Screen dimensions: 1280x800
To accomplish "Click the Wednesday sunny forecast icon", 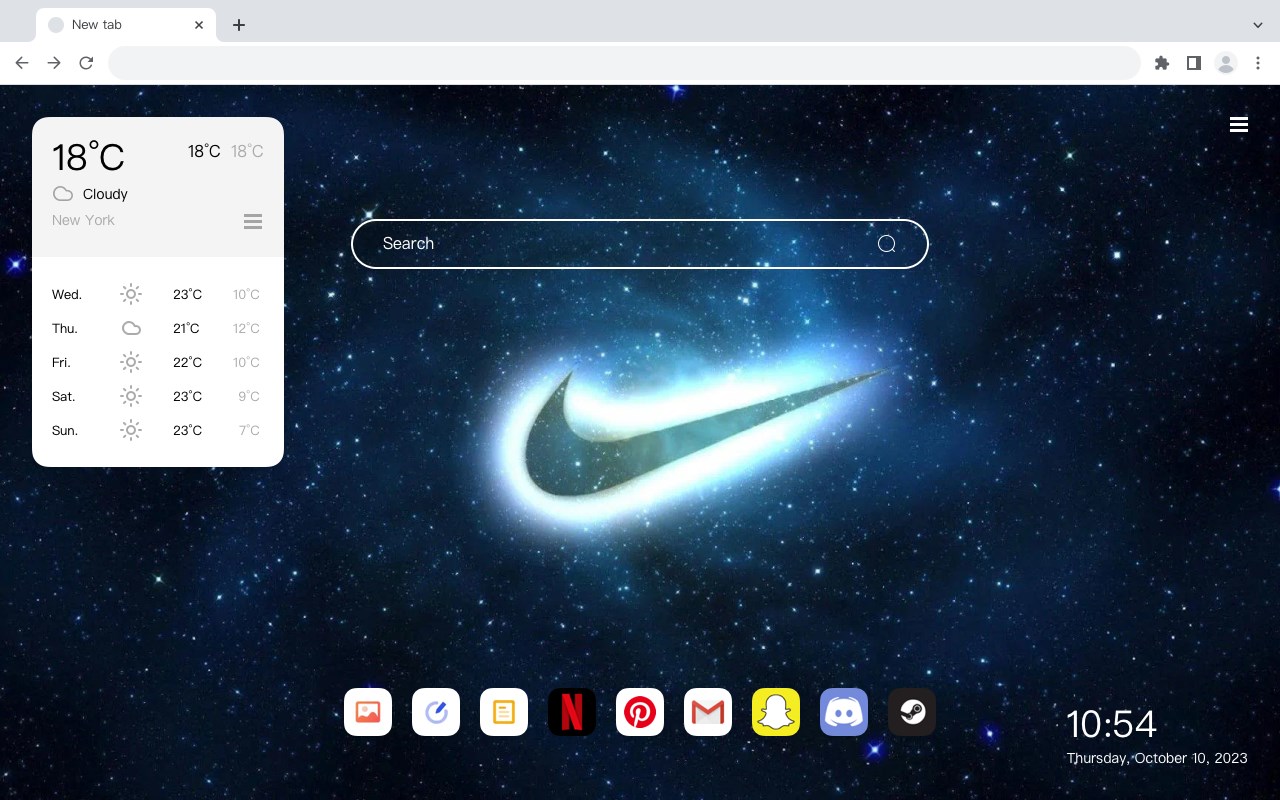I will tap(131, 294).
